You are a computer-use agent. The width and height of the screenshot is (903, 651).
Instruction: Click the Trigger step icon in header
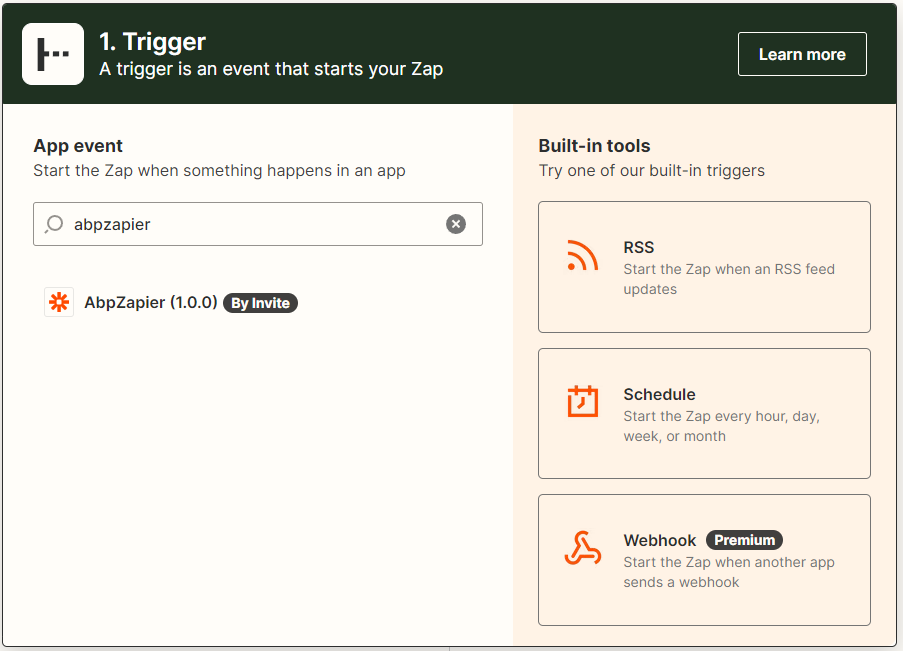[53, 54]
